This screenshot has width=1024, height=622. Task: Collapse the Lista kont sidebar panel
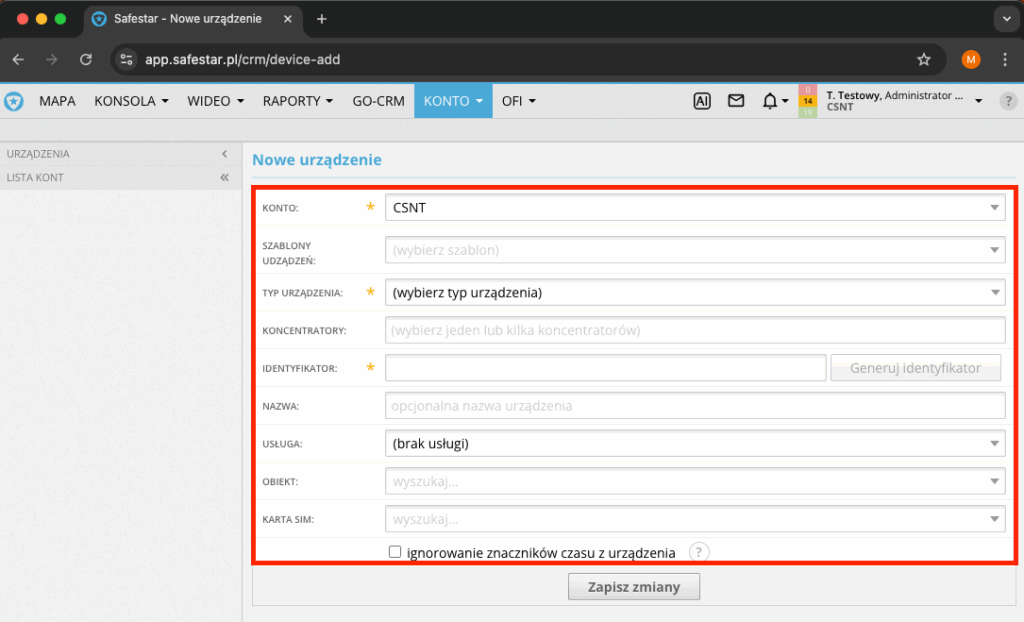[224, 177]
